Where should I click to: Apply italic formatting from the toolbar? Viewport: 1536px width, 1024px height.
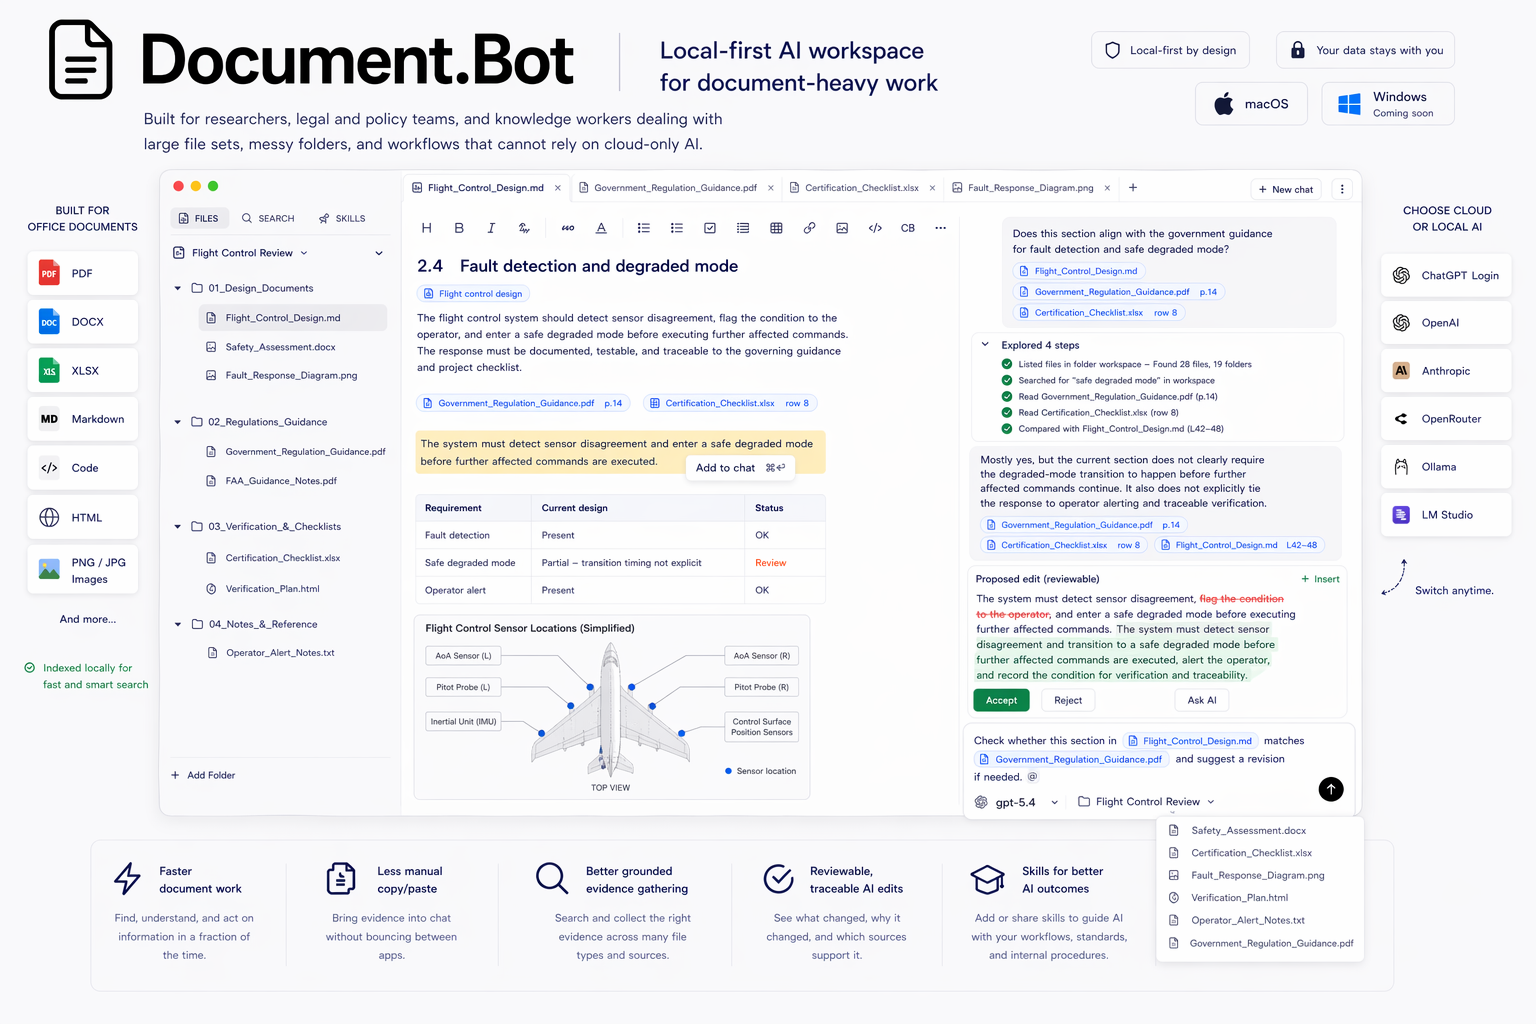(491, 228)
